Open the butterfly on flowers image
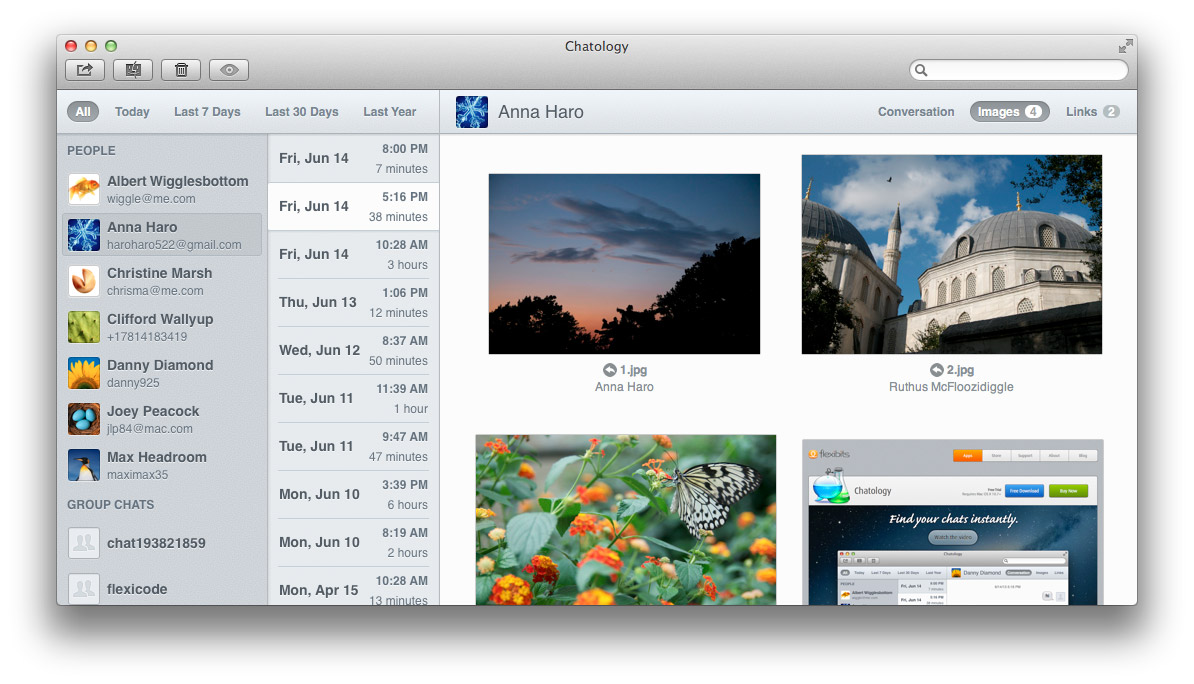This screenshot has width=1194, height=684. [x=625, y=519]
